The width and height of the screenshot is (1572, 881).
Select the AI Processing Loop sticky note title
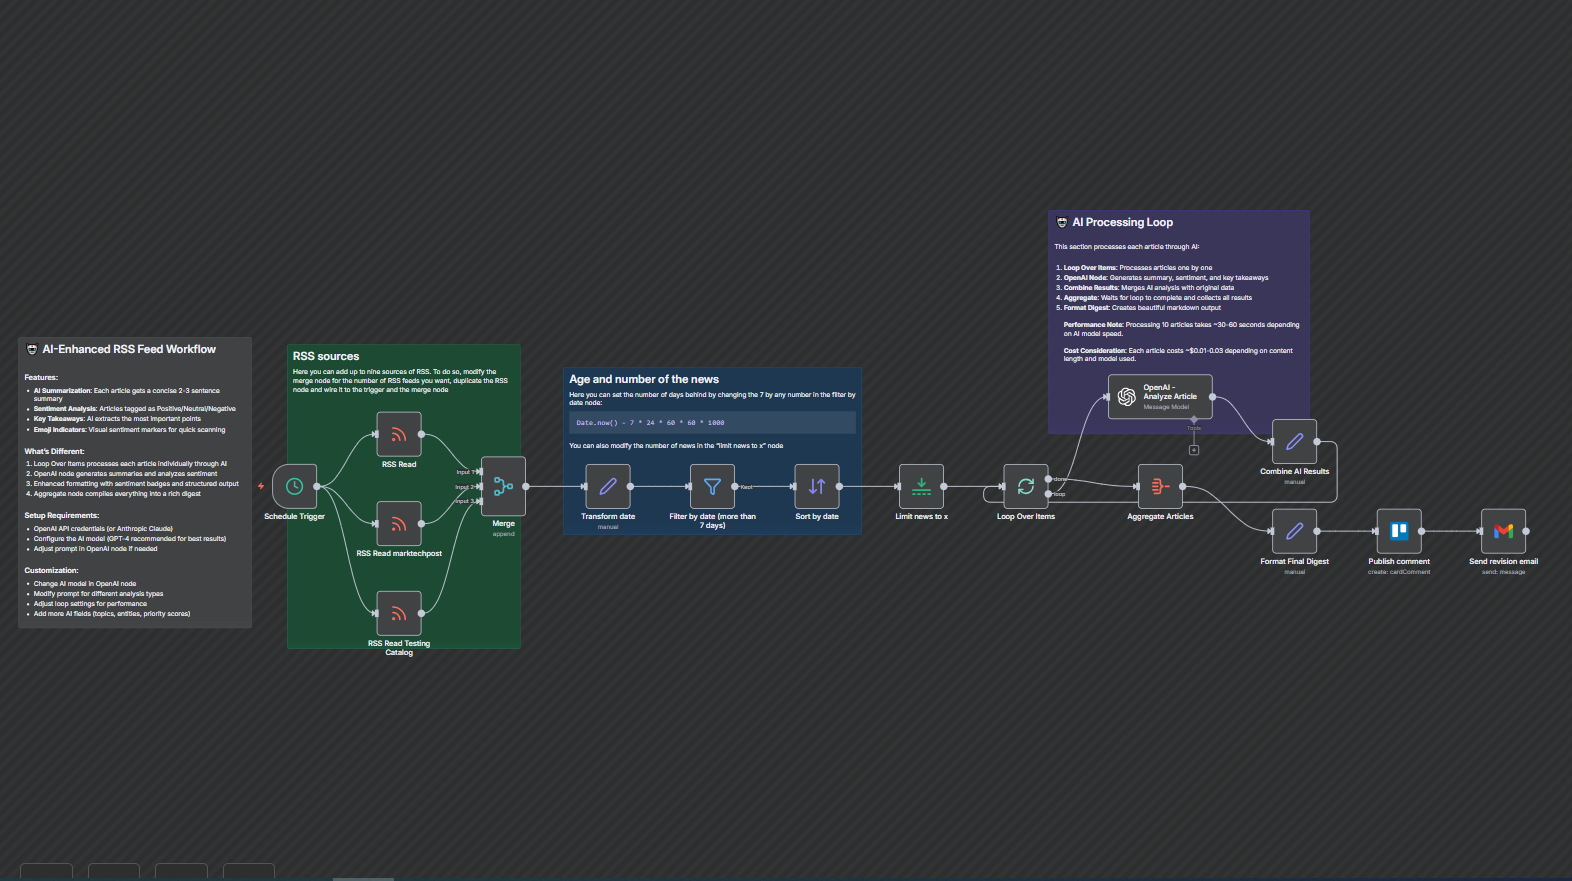click(1122, 223)
